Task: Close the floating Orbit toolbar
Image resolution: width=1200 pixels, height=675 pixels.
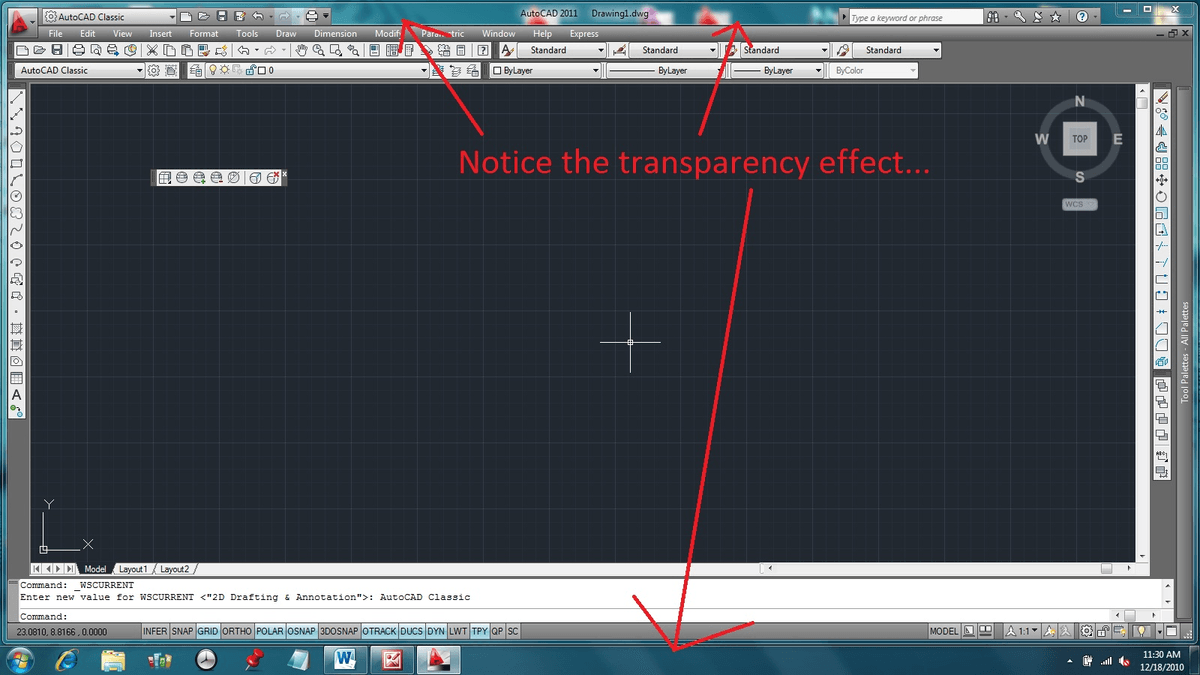Action: [x=285, y=174]
